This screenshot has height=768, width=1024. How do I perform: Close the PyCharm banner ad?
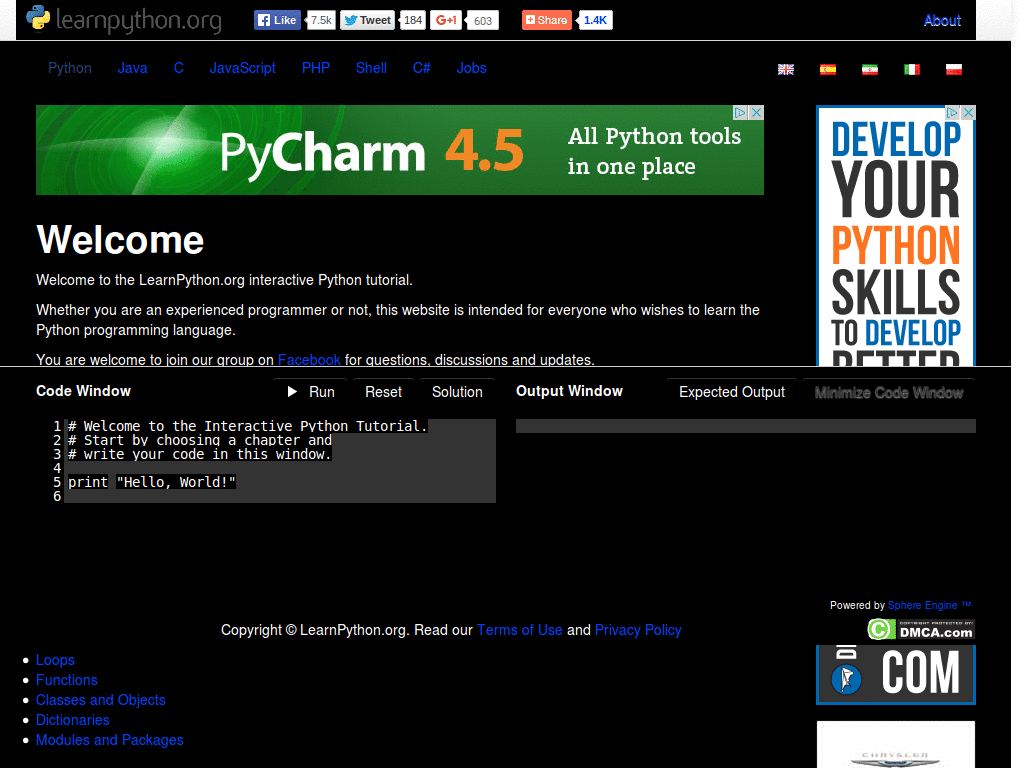tap(757, 112)
